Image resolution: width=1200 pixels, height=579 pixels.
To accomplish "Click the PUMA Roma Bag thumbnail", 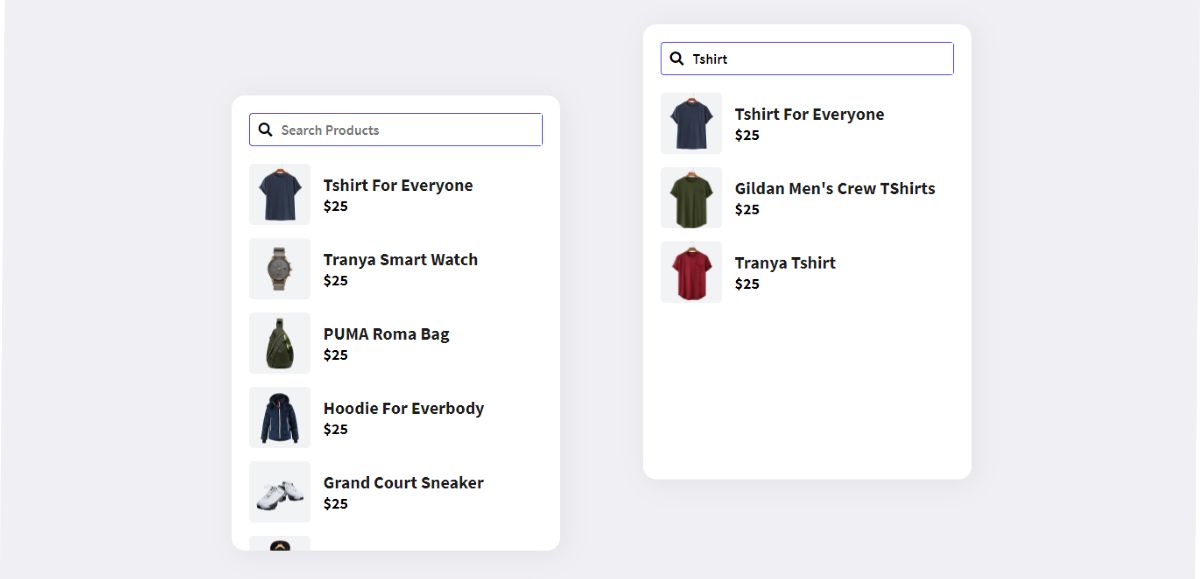I will pyautogui.click(x=279, y=343).
